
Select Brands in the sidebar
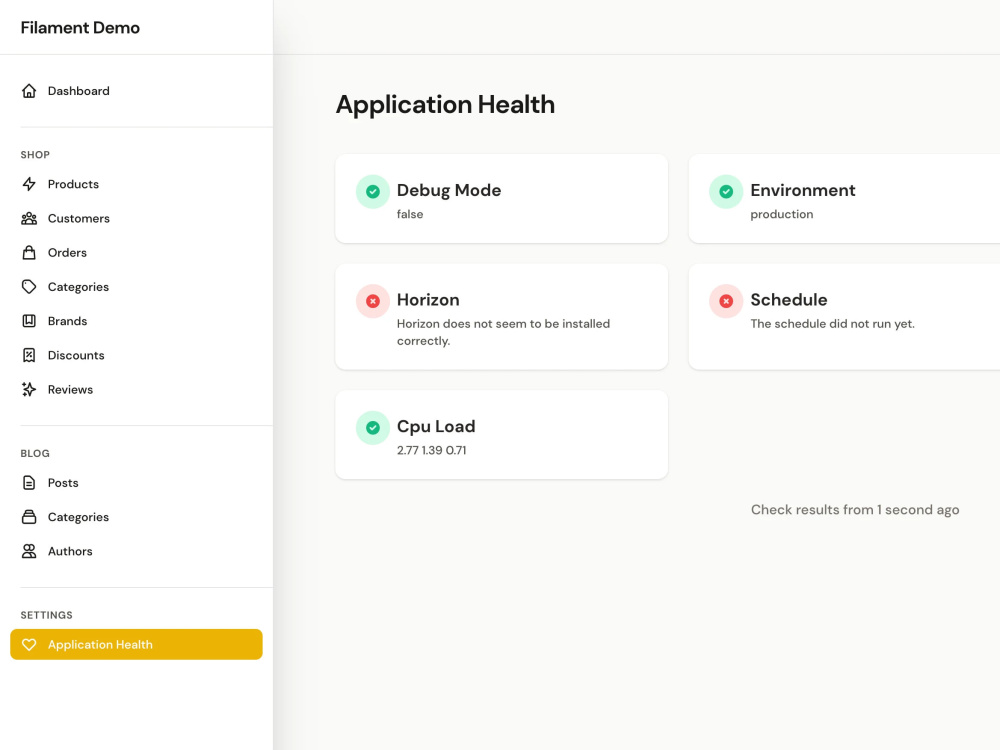136,321
